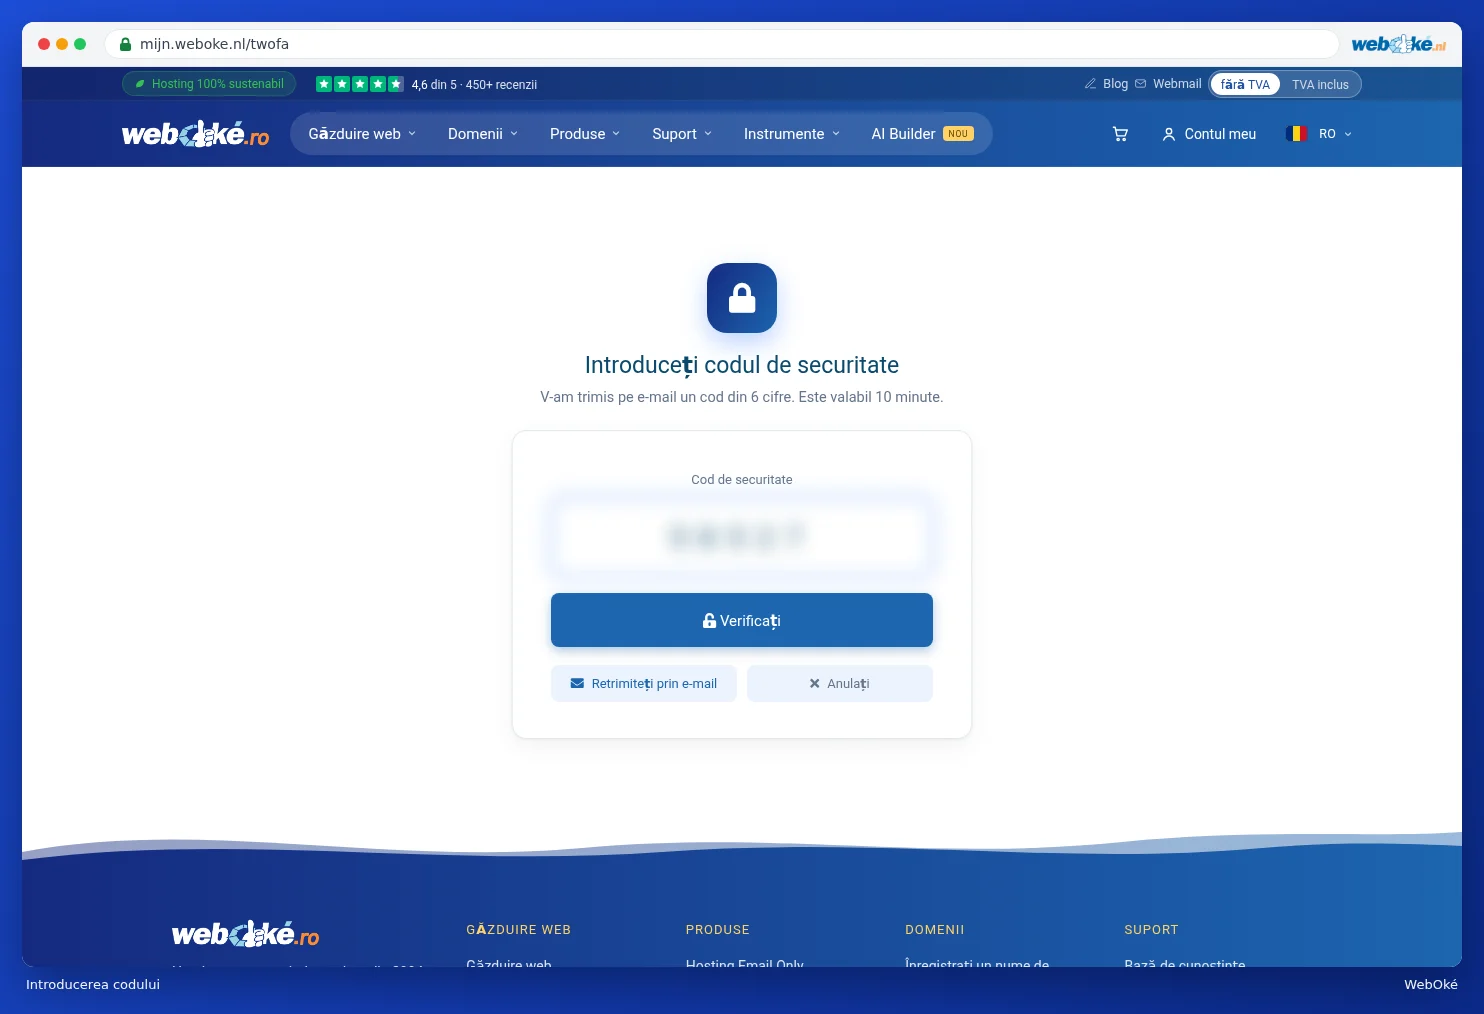Click the Romanian flag icon
The image size is (1484, 1014).
point(1297,134)
